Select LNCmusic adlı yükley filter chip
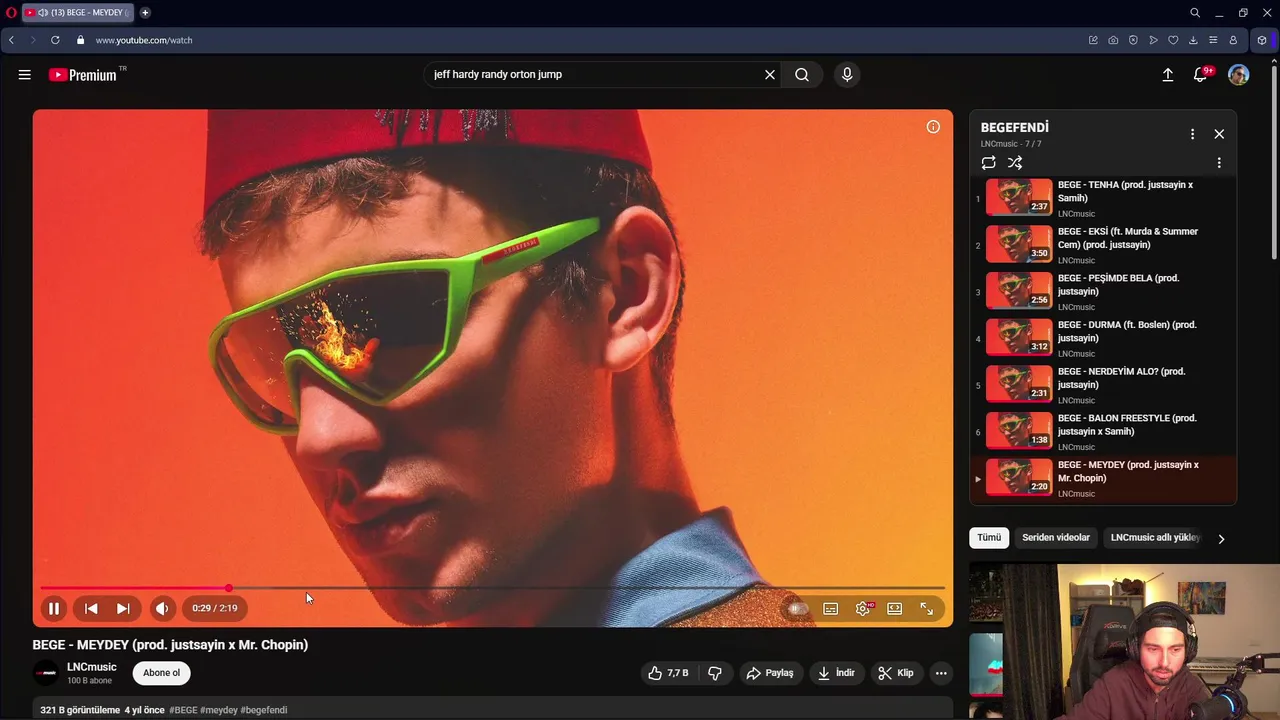Viewport: 1280px width, 720px height. [1155, 538]
